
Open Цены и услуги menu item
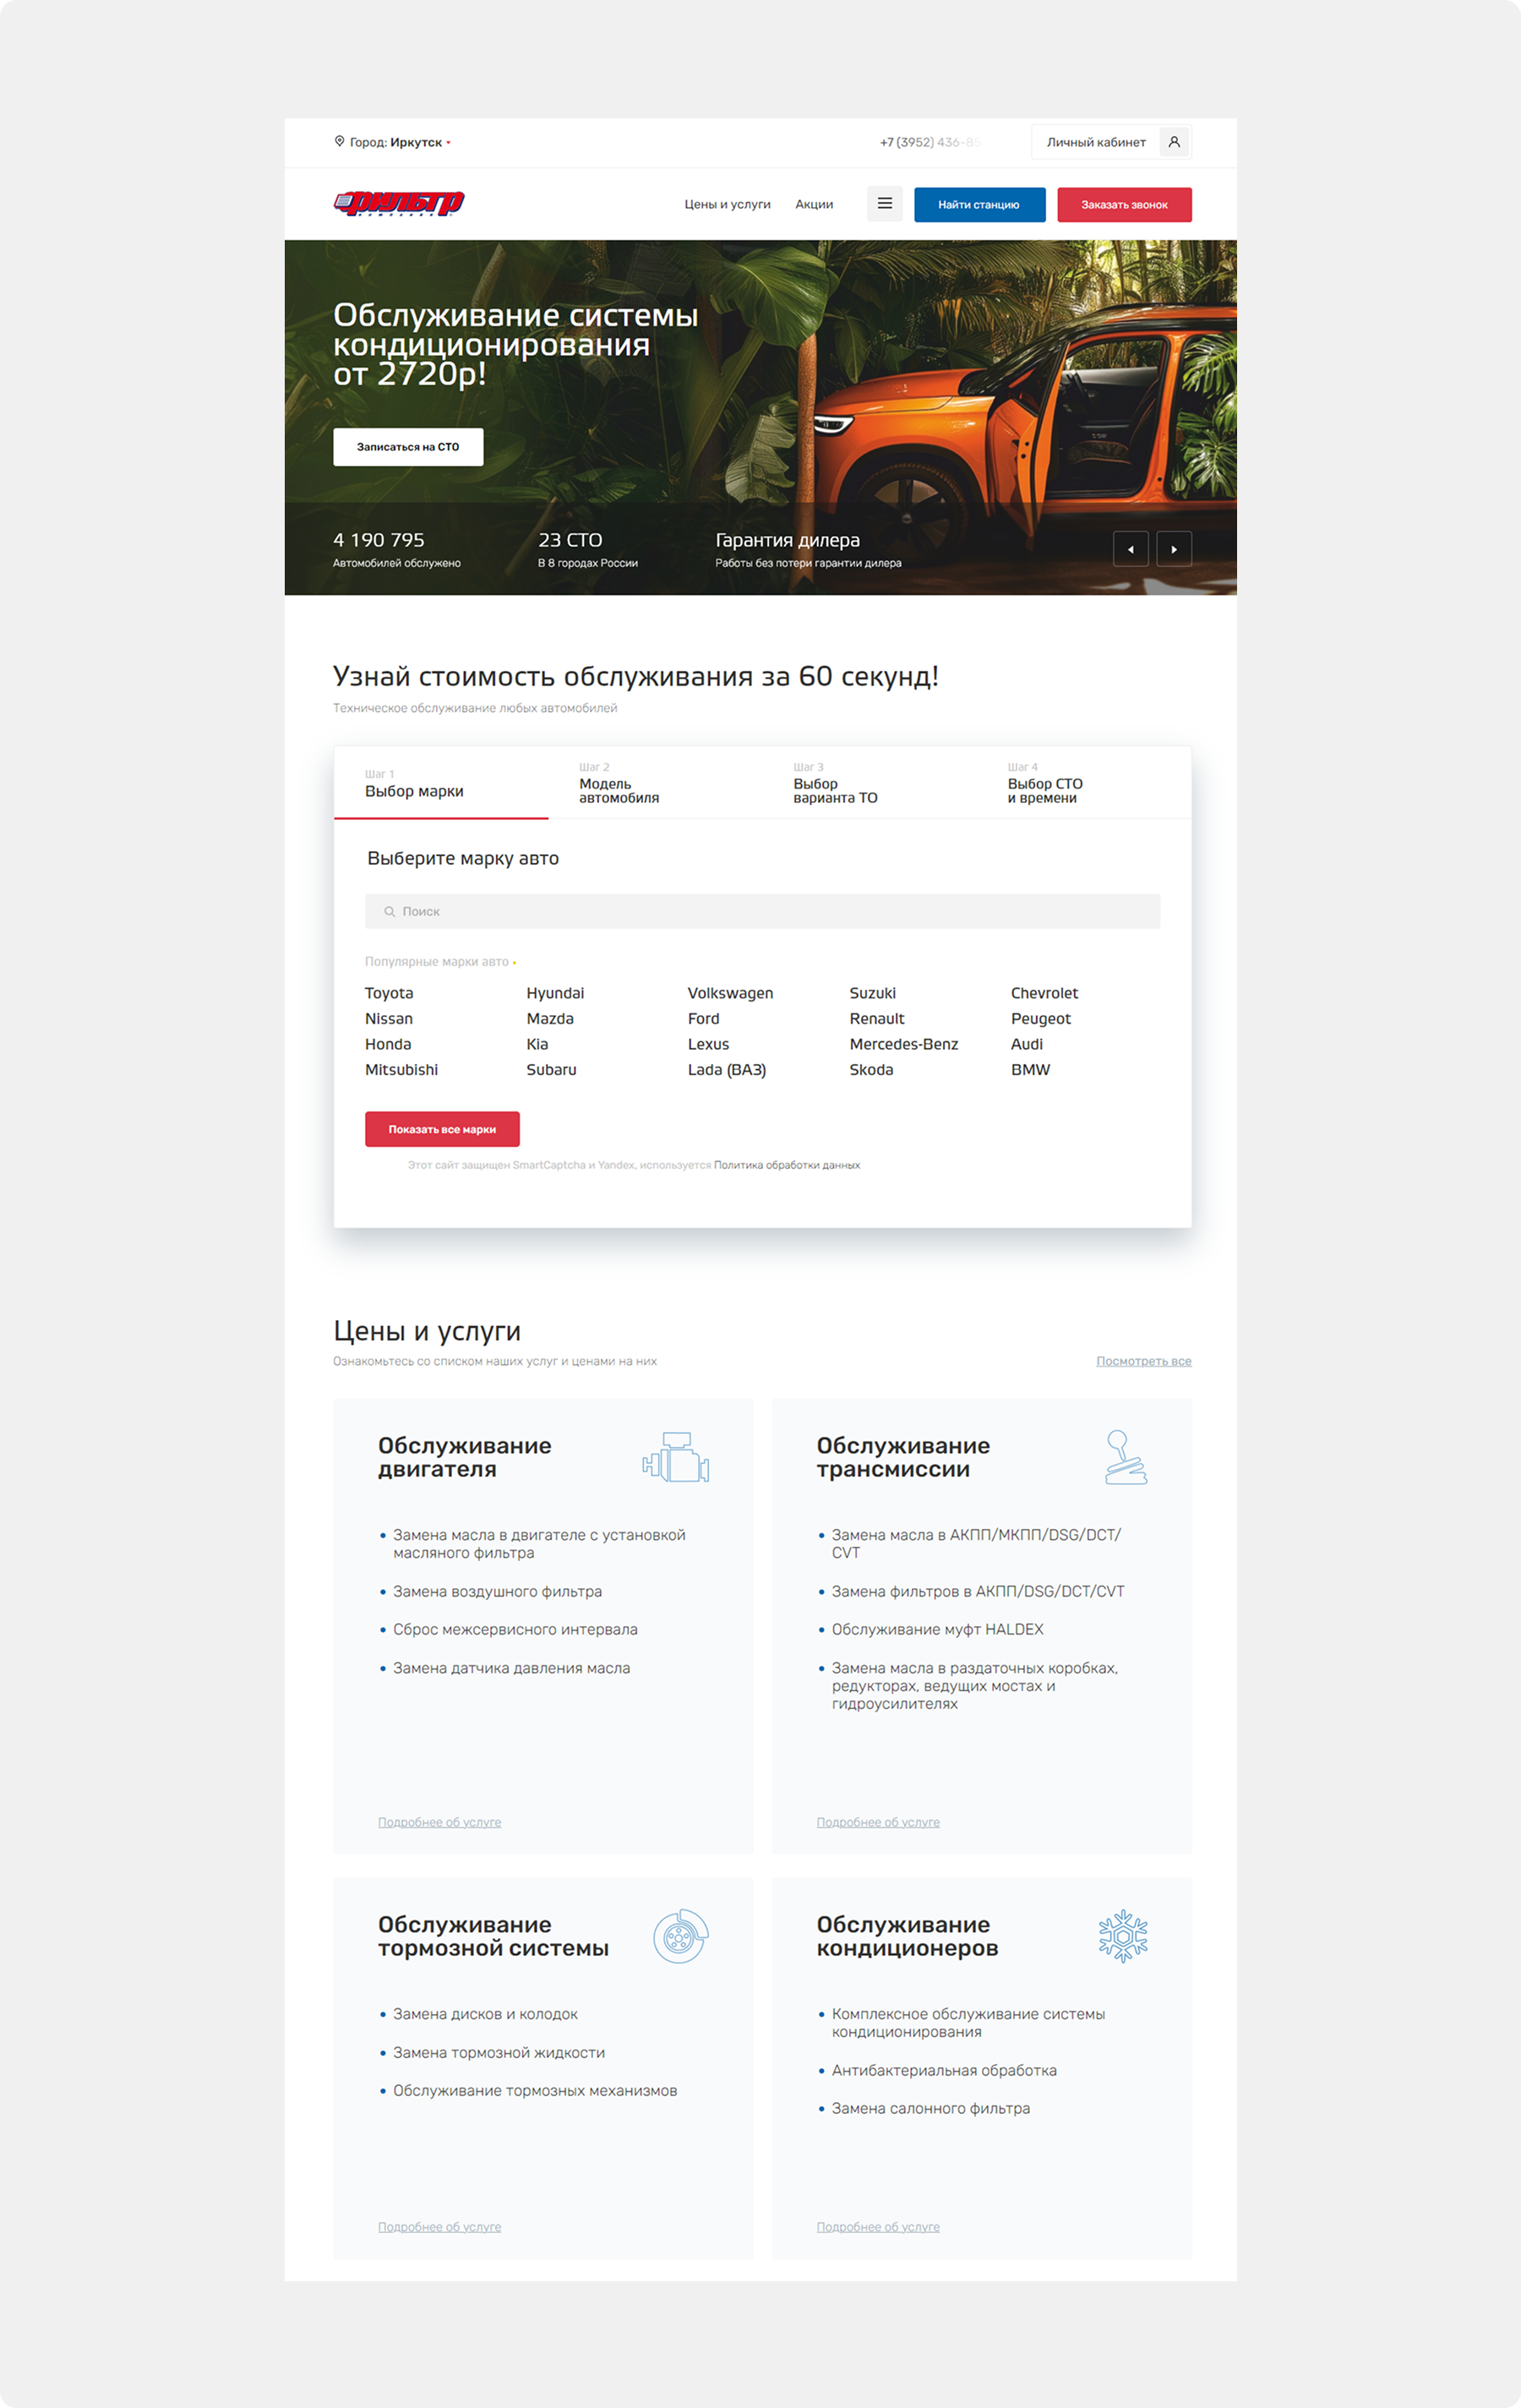pos(727,204)
